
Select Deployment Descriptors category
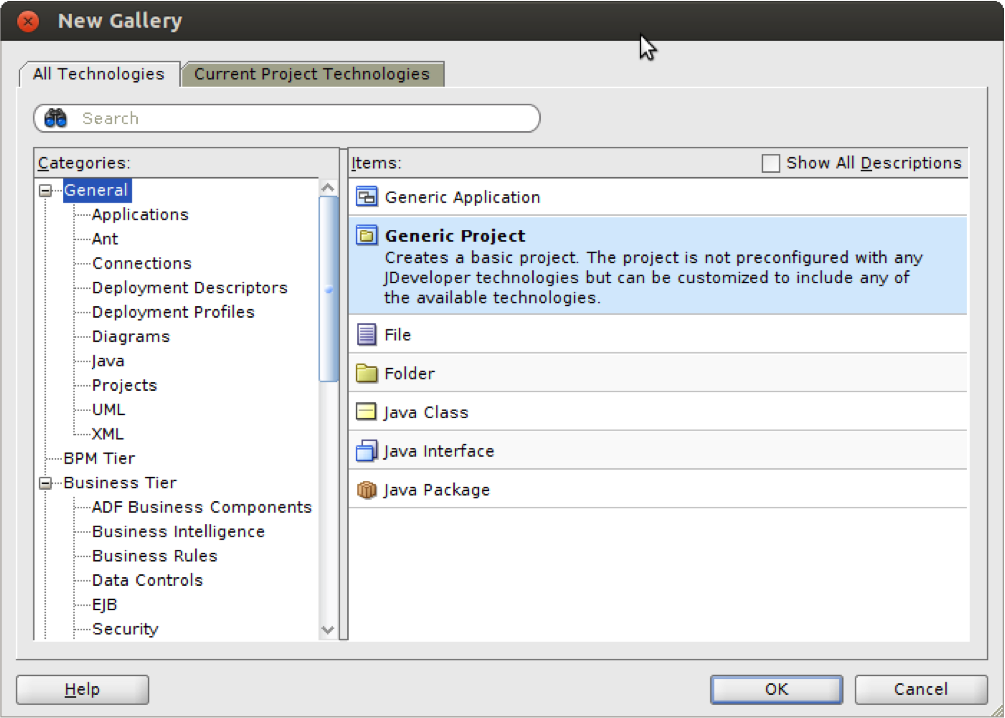190,288
